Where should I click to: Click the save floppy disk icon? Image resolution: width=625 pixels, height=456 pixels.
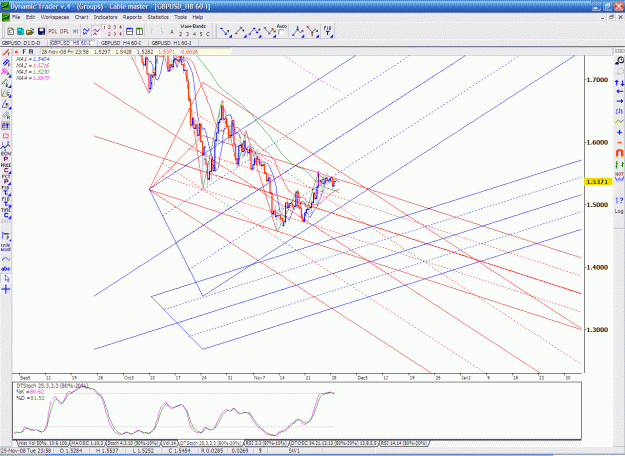[41, 31]
